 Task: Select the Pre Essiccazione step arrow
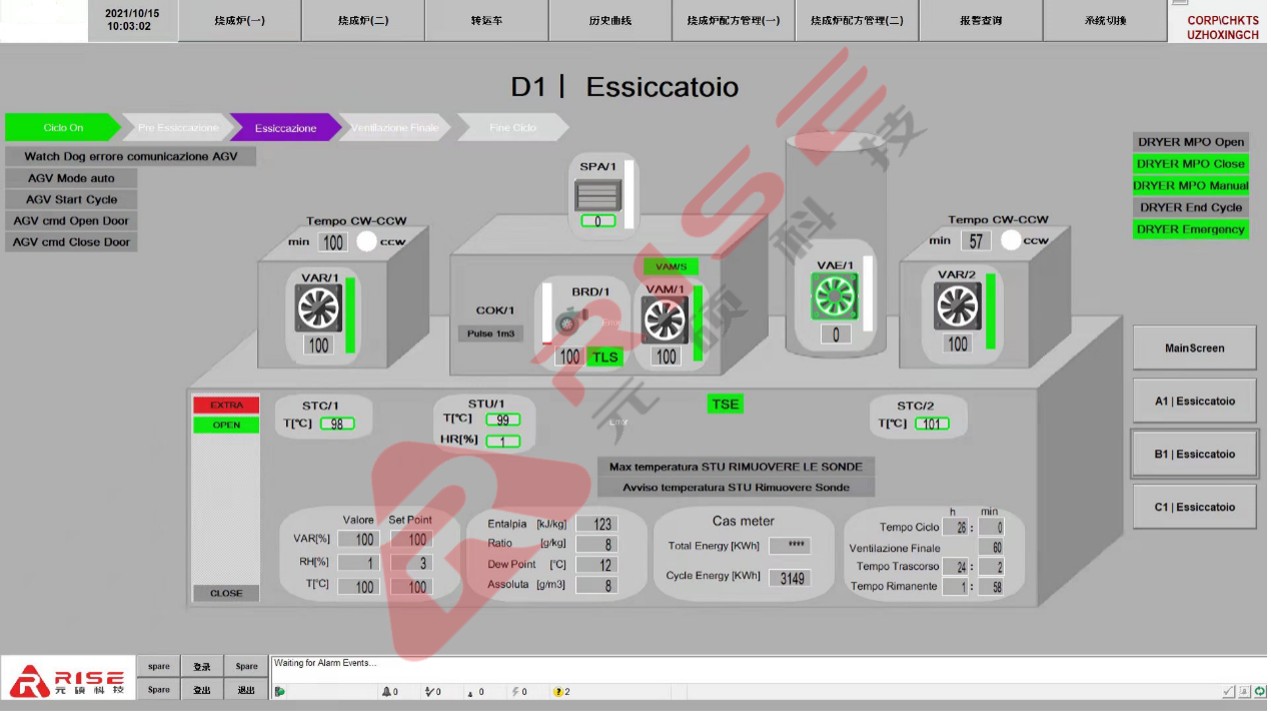coord(177,128)
